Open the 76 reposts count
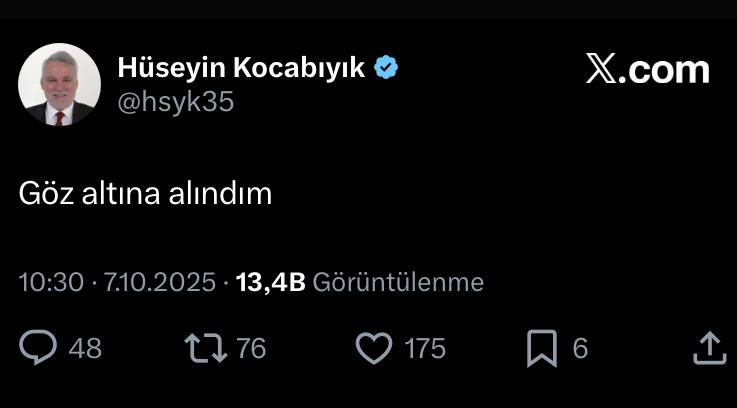The height and width of the screenshot is (408, 737). [251, 349]
